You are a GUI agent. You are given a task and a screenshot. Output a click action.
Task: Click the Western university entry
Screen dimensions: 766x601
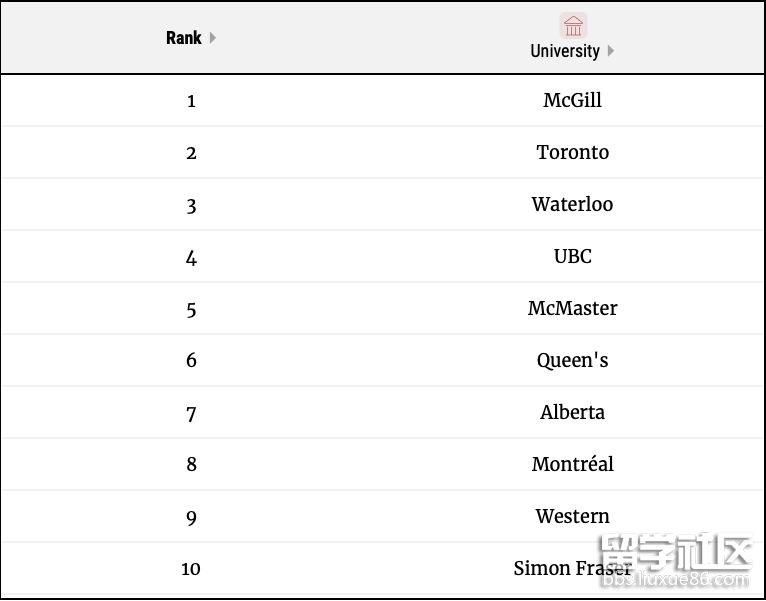(573, 516)
